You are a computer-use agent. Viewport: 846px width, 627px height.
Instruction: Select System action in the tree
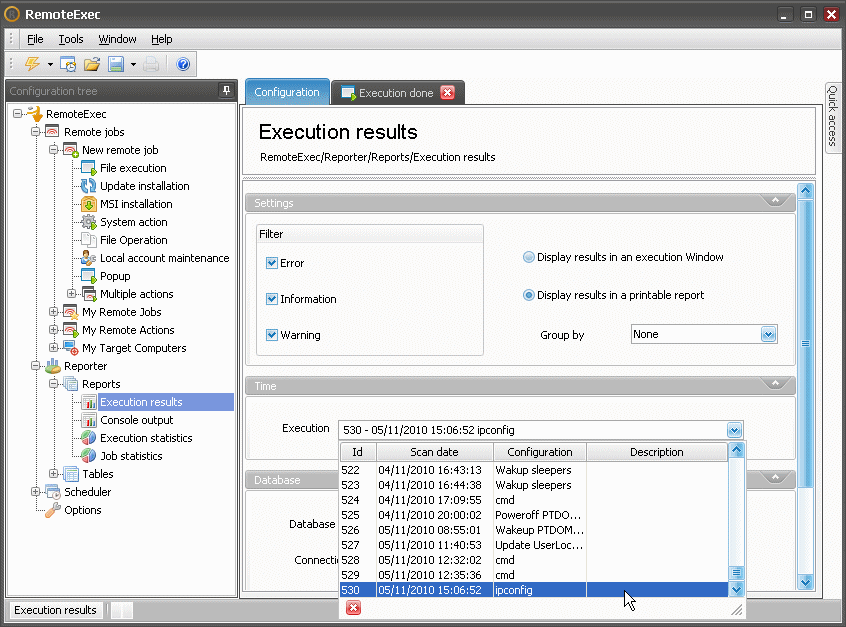pyautogui.click(x=133, y=222)
